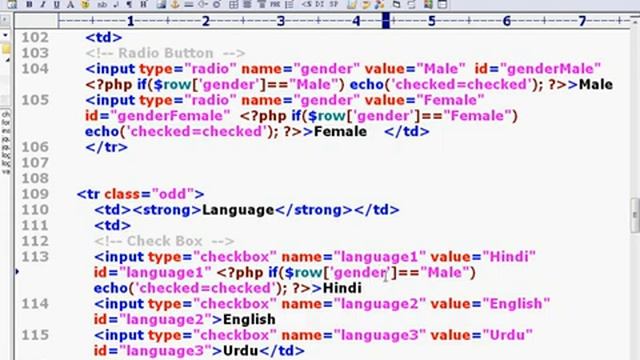Click the blue column marker on the ruler
The height and width of the screenshot is (360, 640).
(386, 20)
